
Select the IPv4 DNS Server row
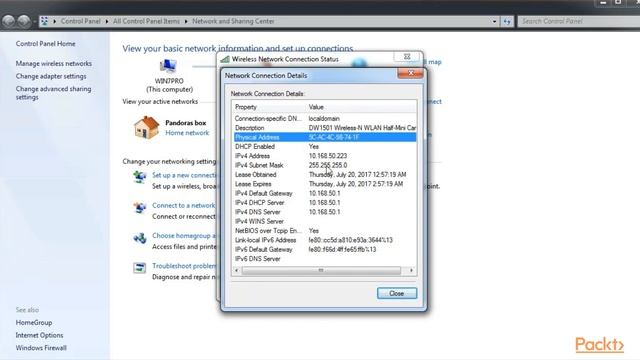(325, 212)
